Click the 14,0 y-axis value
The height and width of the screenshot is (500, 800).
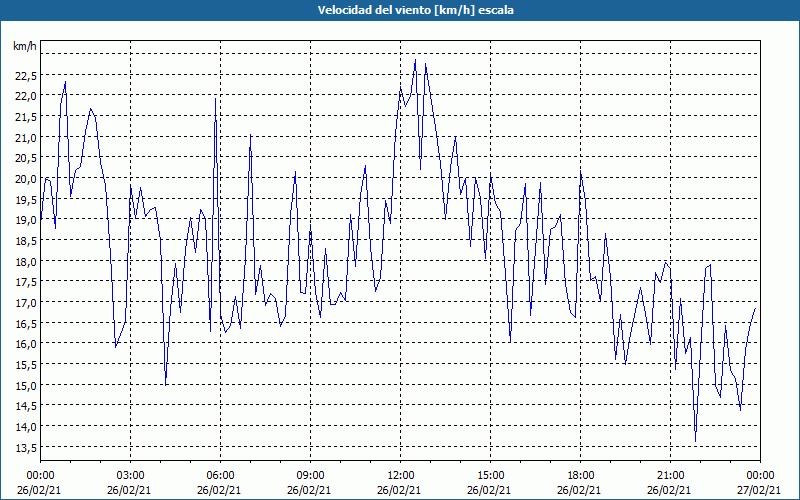click(x=26, y=427)
